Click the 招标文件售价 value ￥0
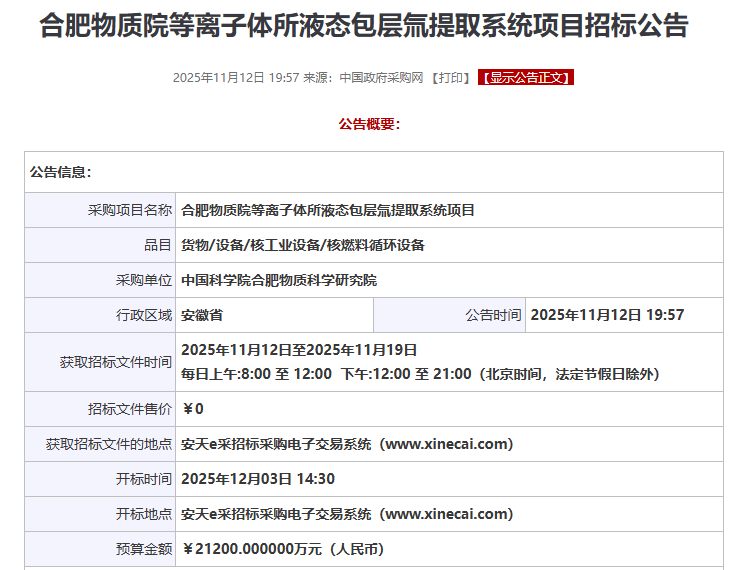731x570 pixels. pyautogui.click(x=193, y=409)
